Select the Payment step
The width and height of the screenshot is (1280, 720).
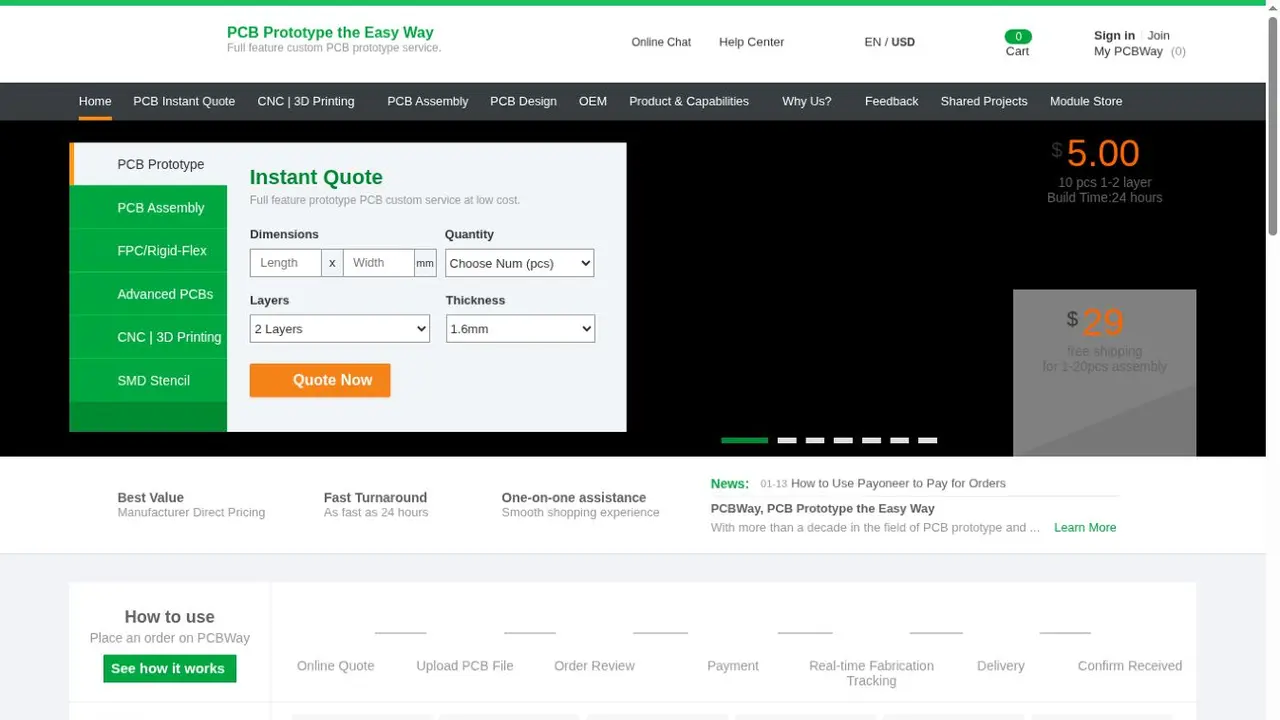coord(733,665)
